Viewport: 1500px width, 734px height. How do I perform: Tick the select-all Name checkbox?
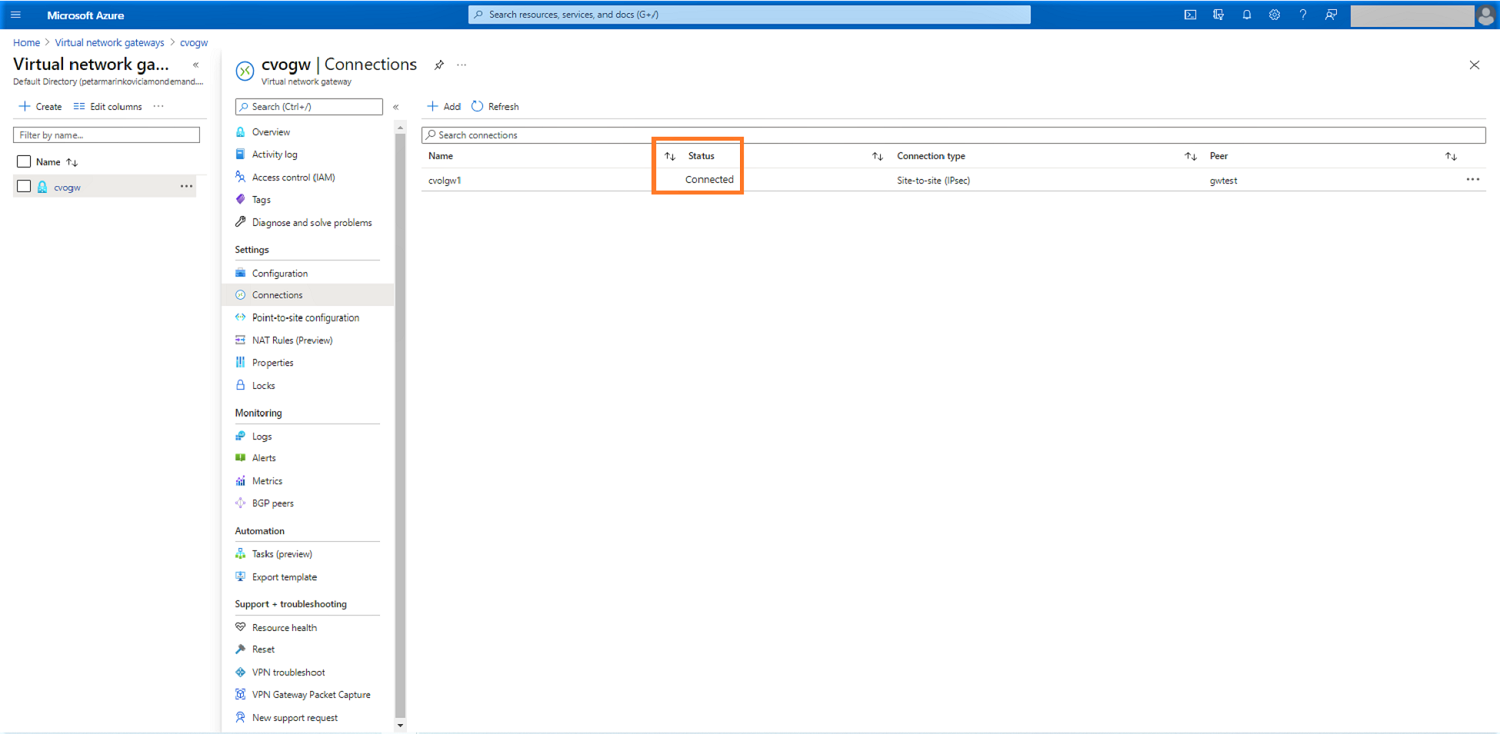tap(24, 162)
